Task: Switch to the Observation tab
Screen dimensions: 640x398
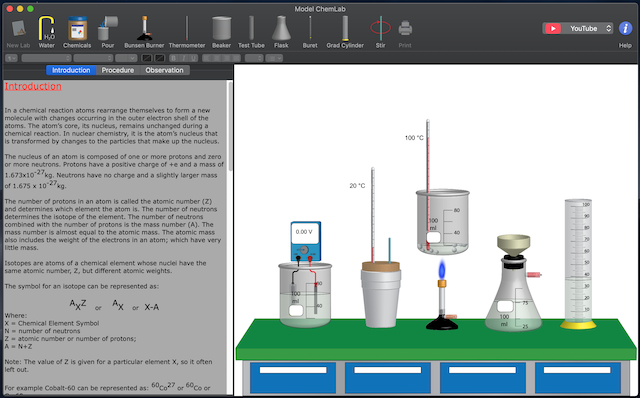Action: tap(164, 70)
